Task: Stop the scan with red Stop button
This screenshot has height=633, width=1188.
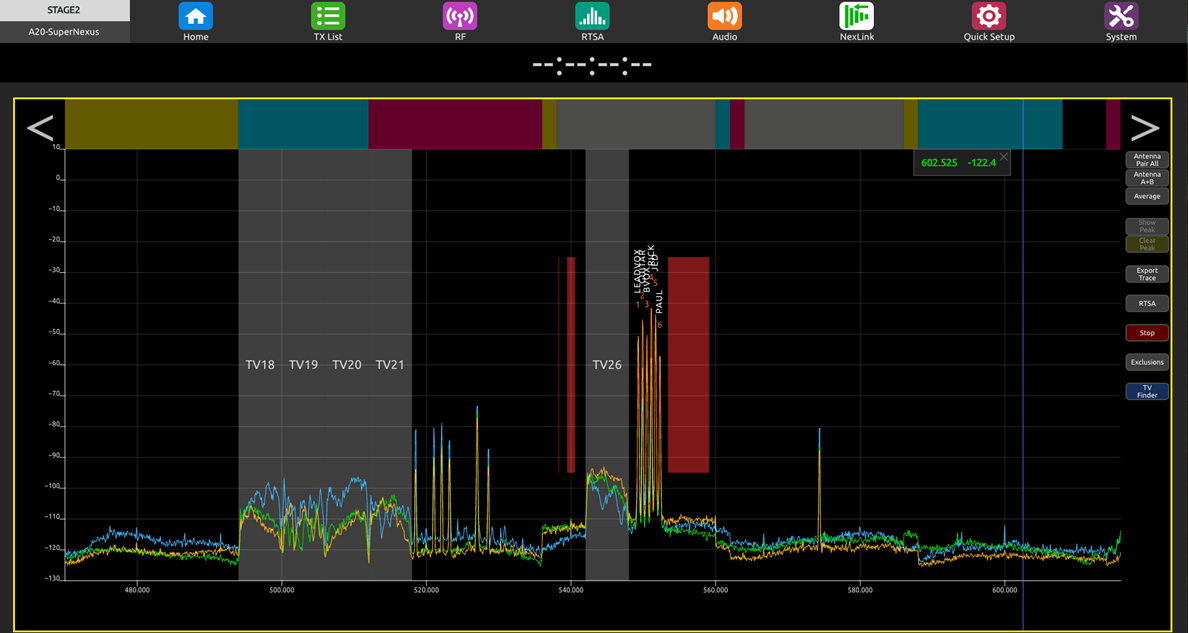Action: click(1147, 333)
